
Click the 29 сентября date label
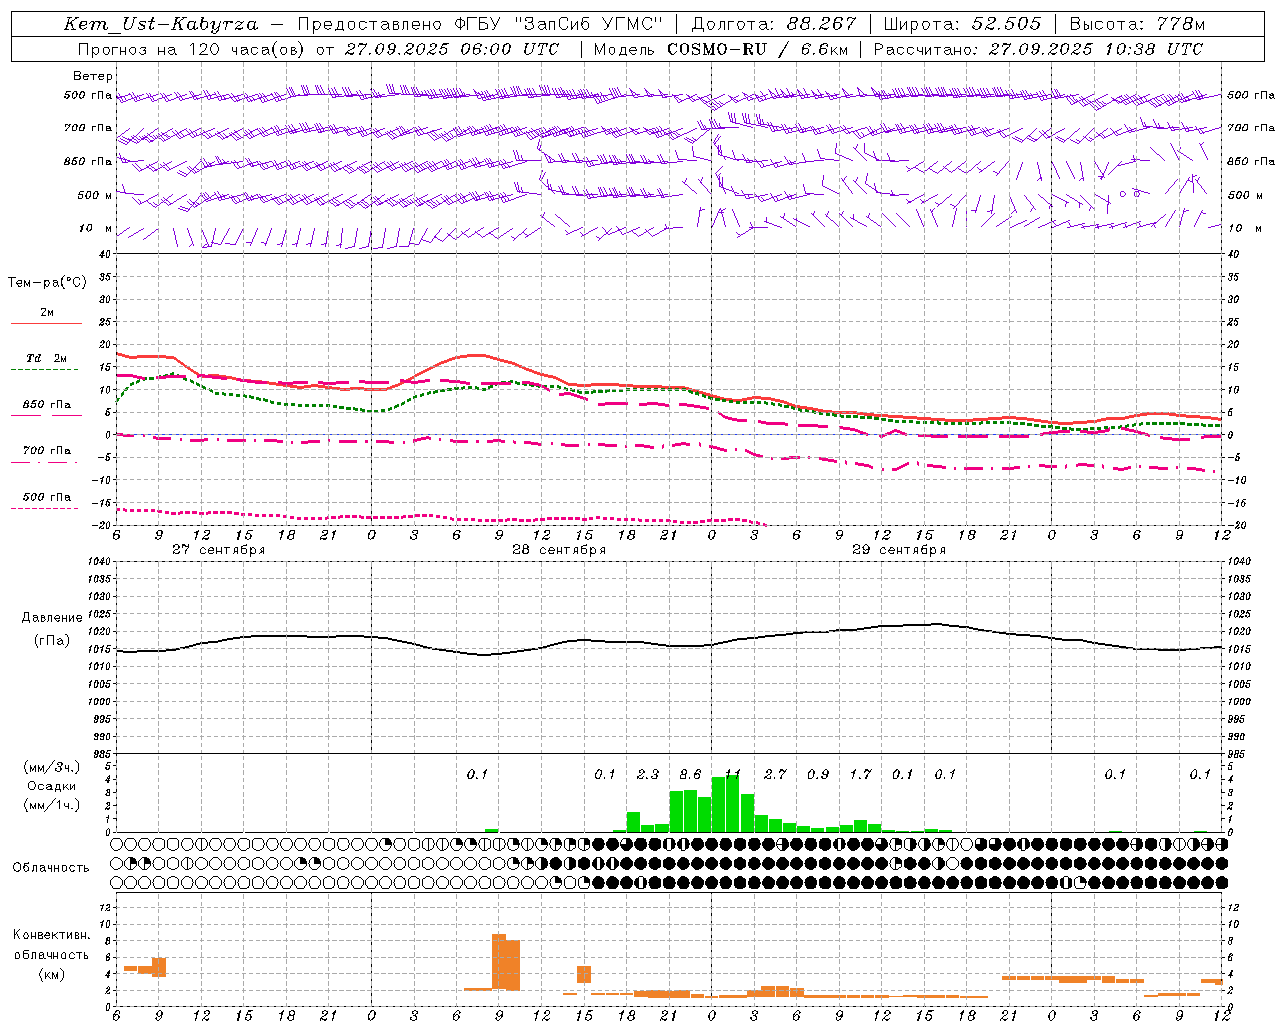(x=899, y=550)
